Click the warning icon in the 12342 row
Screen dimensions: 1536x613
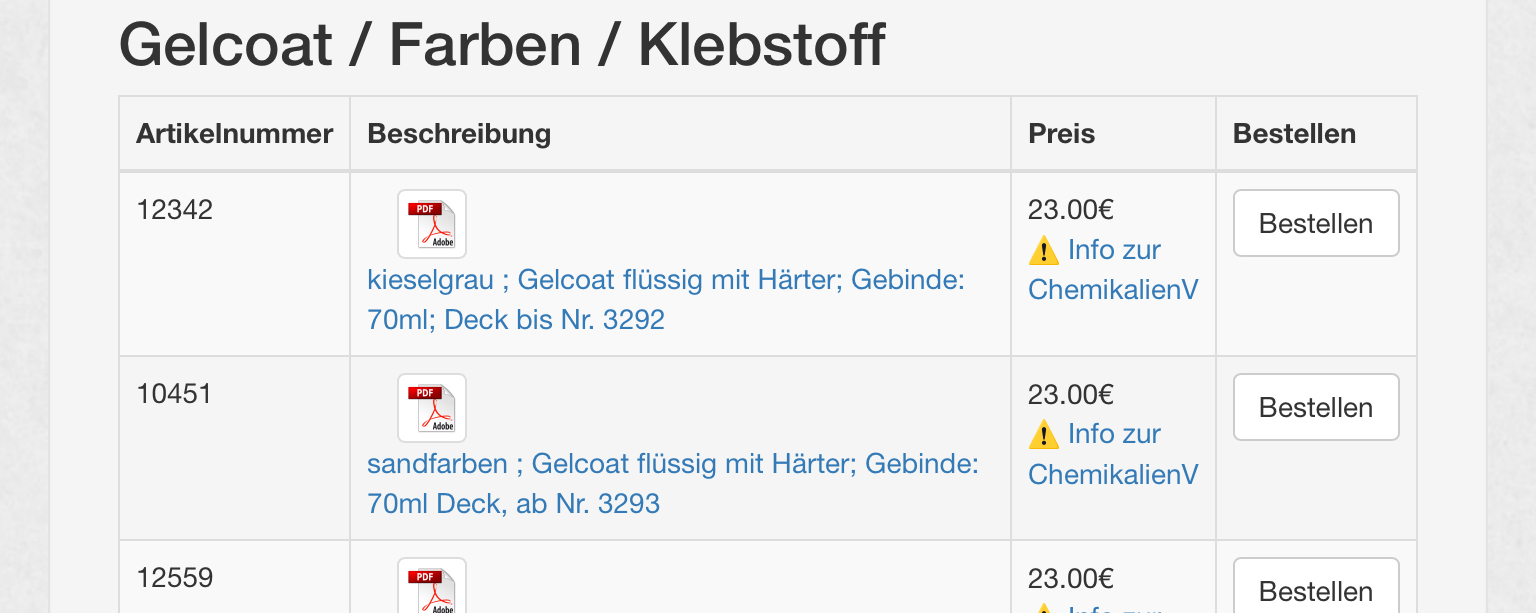[1043, 250]
